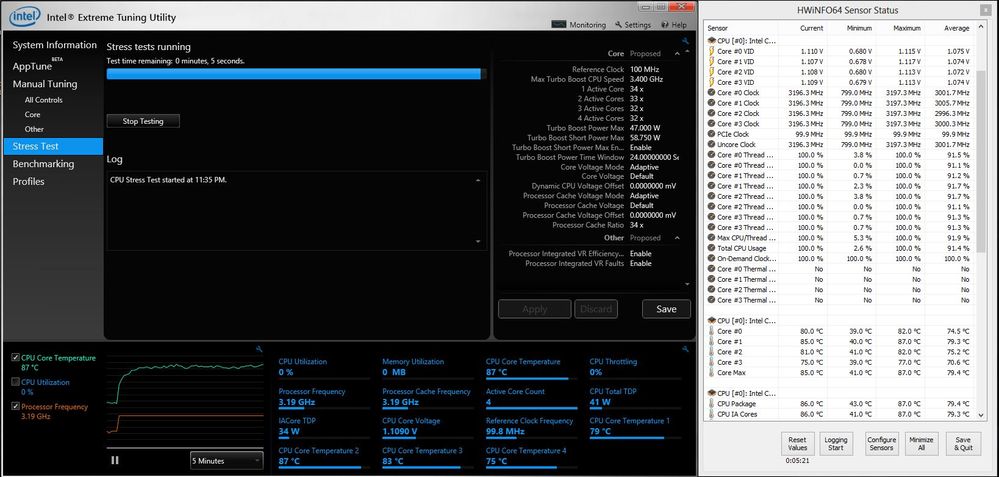This screenshot has width=999, height=477.
Task: Click down arrow in tuning settings panel
Action: 687,284
